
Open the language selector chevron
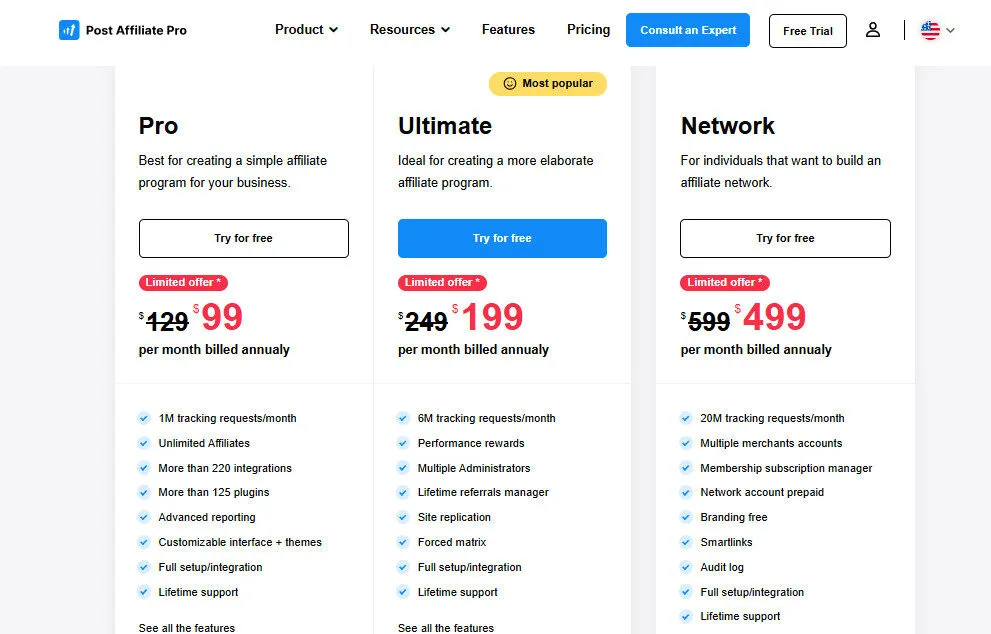pos(951,31)
